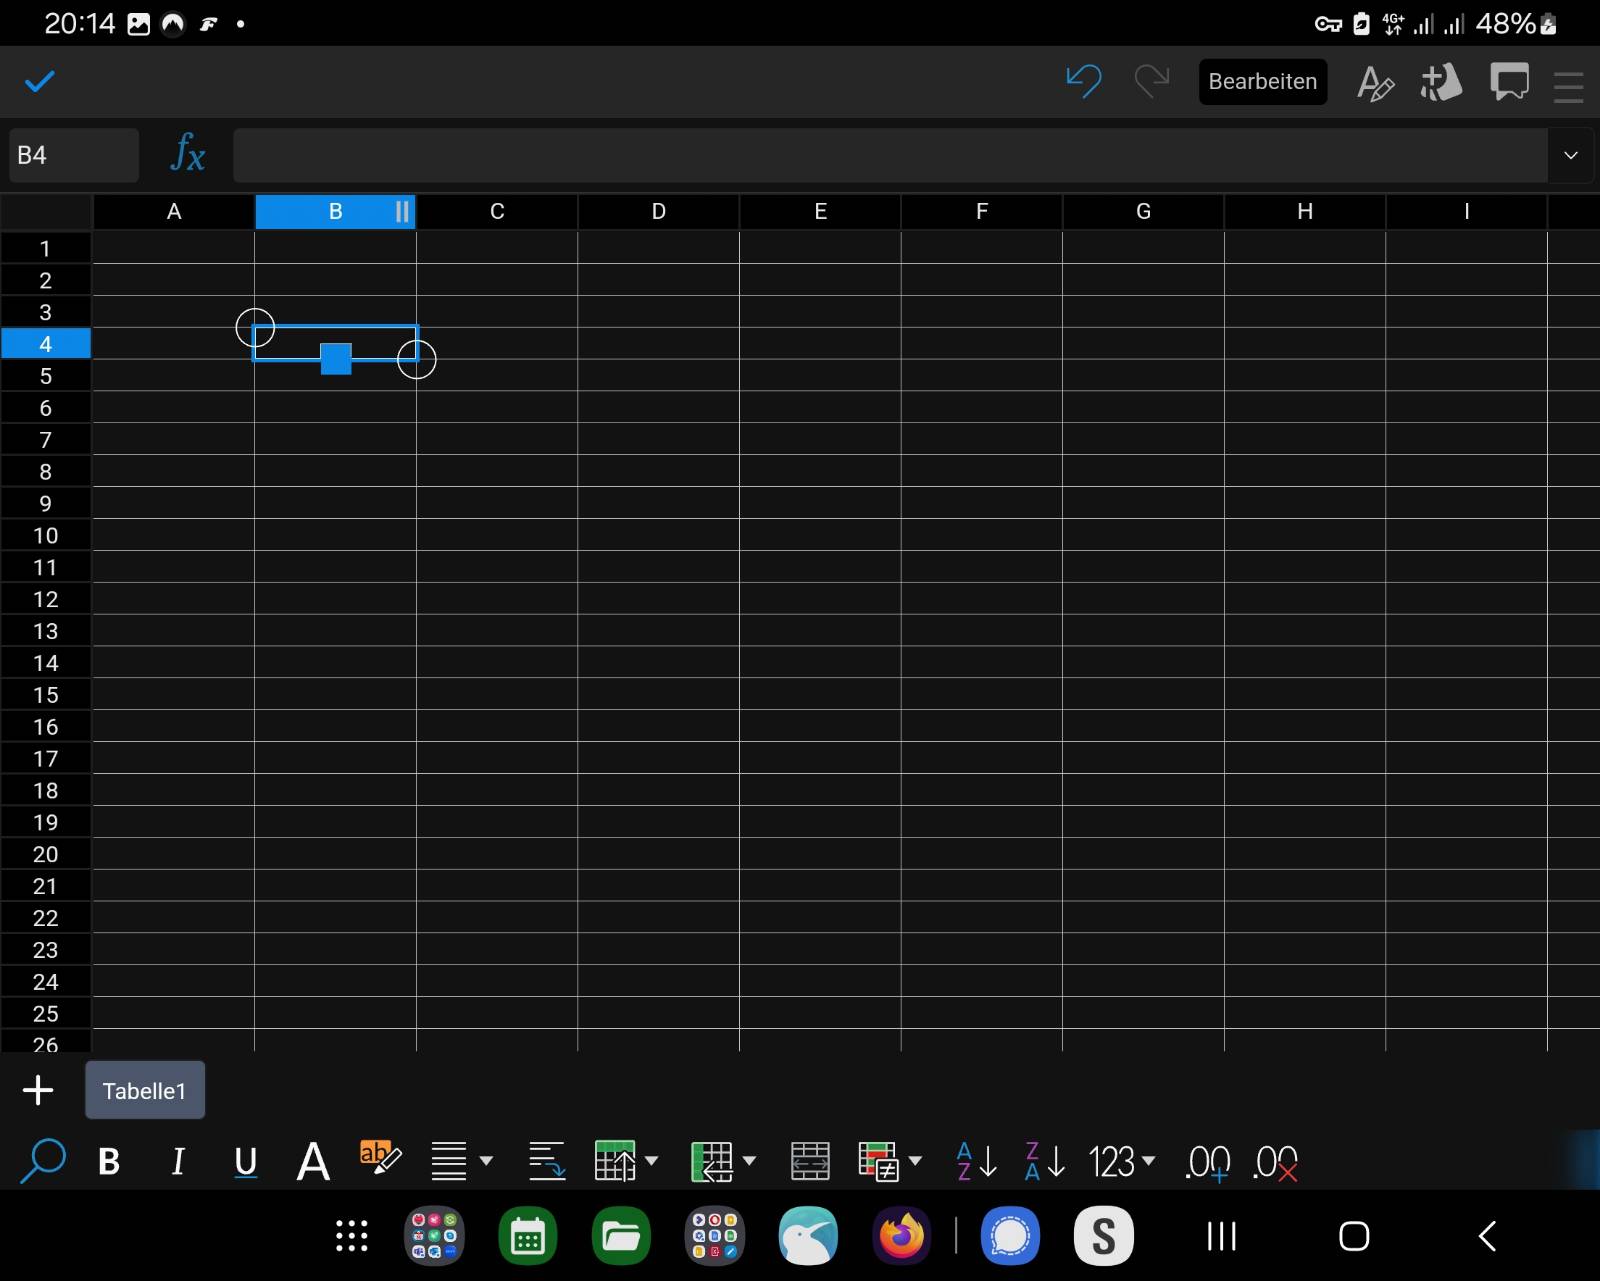This screenshot has width=1600, height=1281.
Task: Select the Tabelle1 sheet tab
Action: 145,1090
